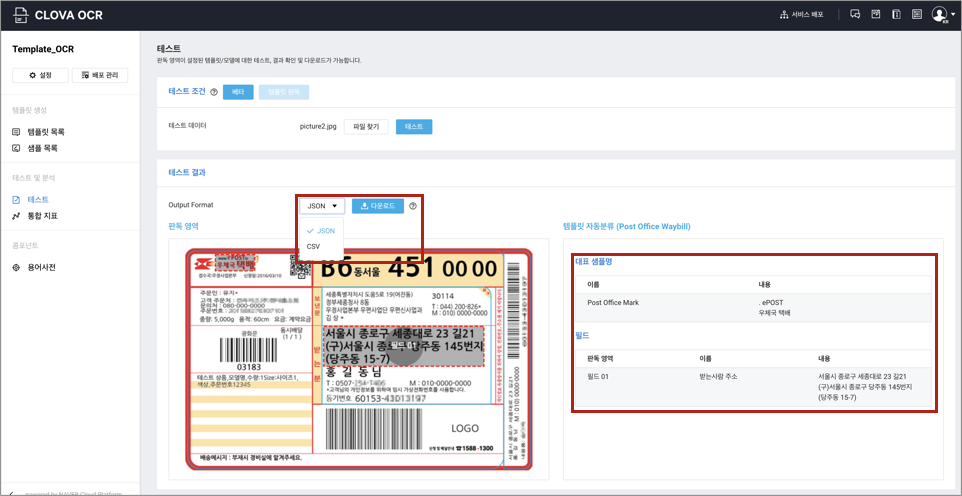This screenshot has height=496, width=962.
Task: Expand the profile dropdown arrow
Action: [x=952, y=15]
